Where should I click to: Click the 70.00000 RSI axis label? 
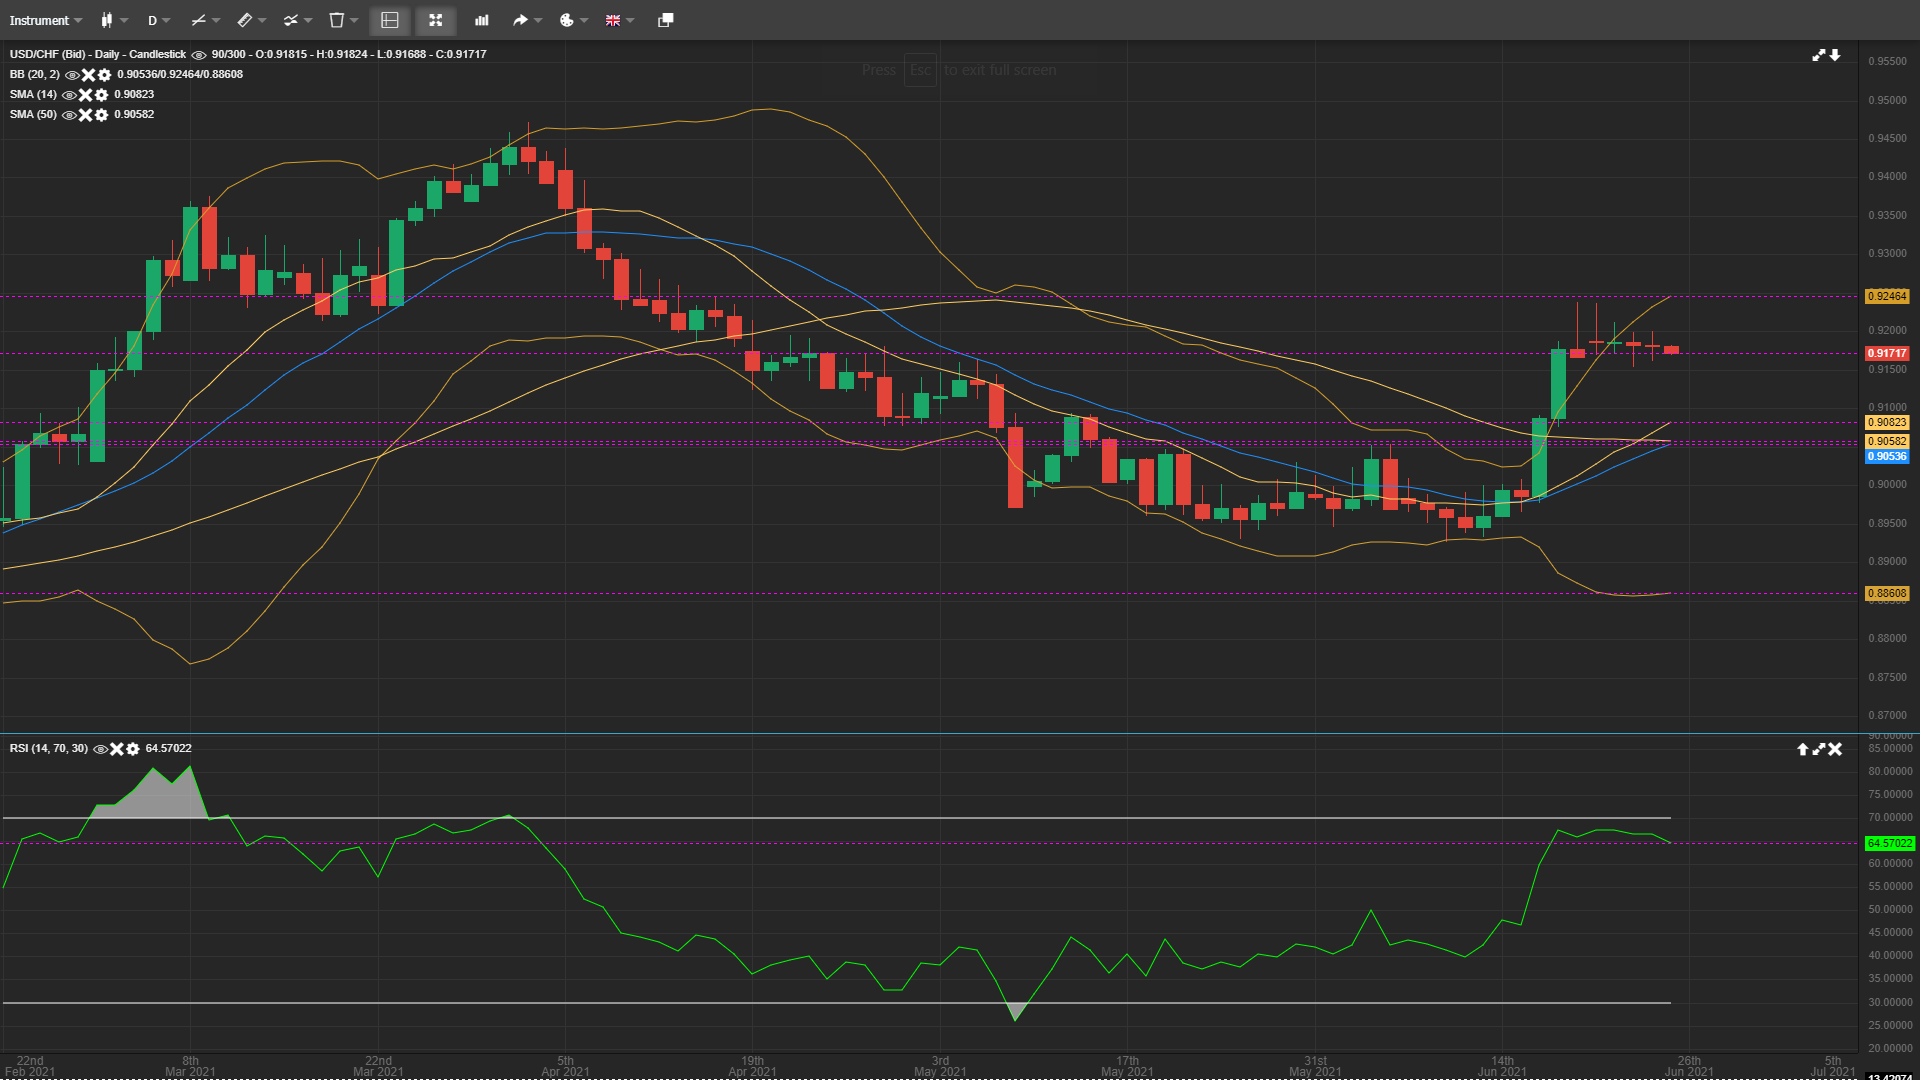point(1890,817)
